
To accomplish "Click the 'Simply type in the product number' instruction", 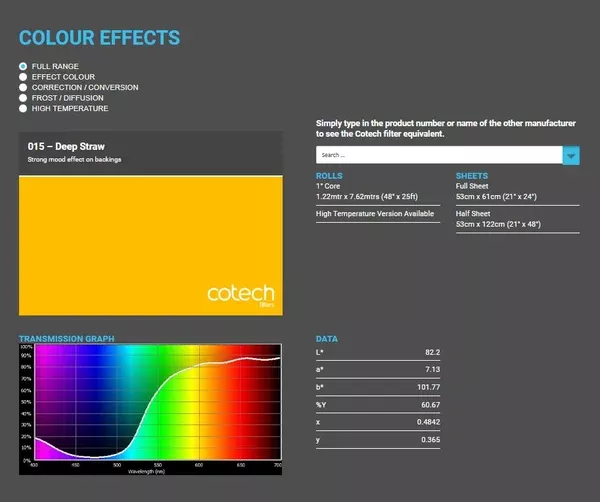I will click(x=446, y=128).
